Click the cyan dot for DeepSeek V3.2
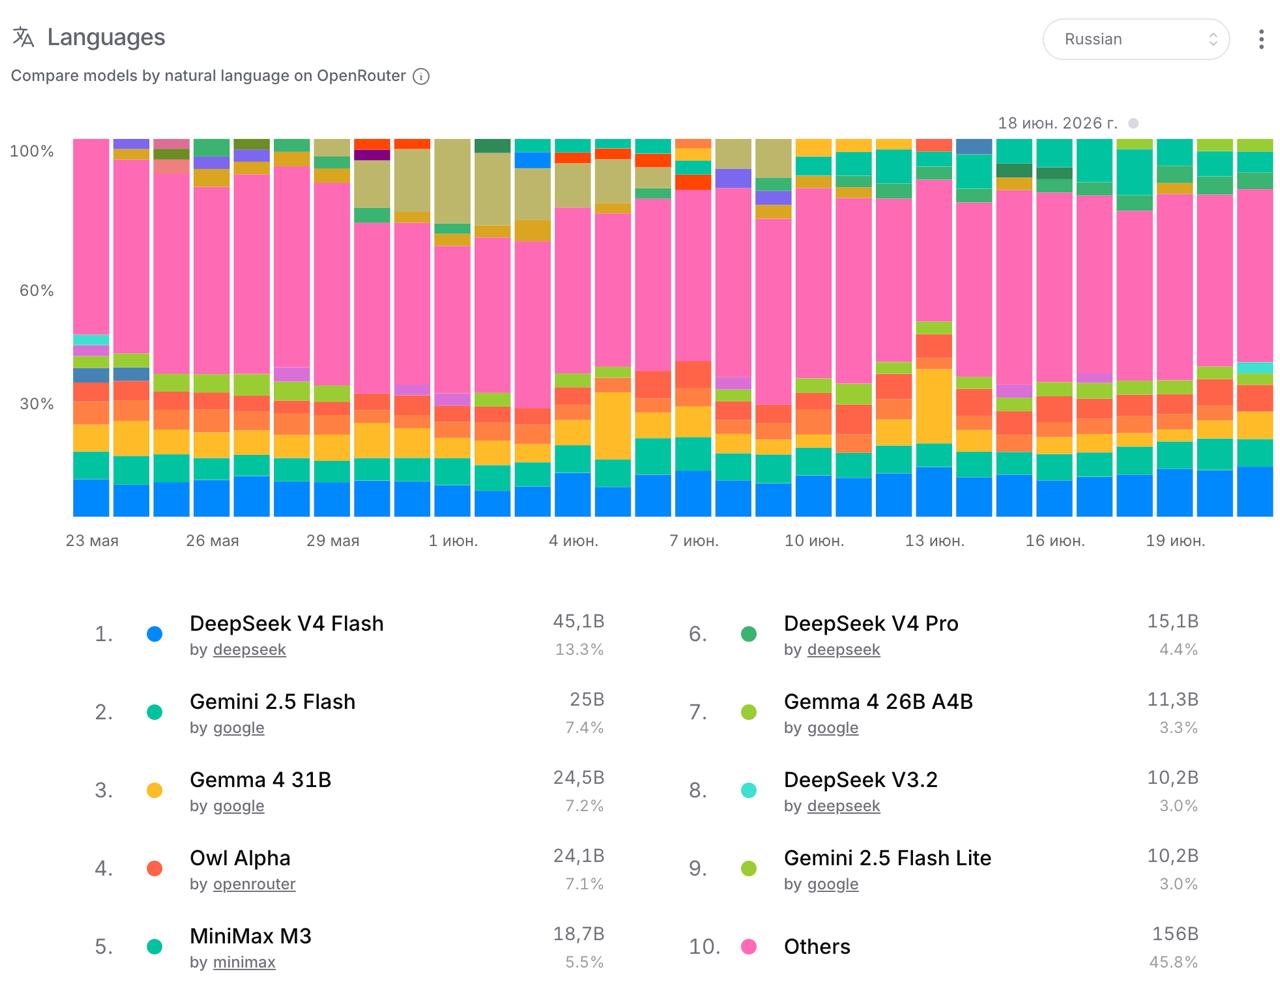 pyautogui.click(x=748, y=790)
